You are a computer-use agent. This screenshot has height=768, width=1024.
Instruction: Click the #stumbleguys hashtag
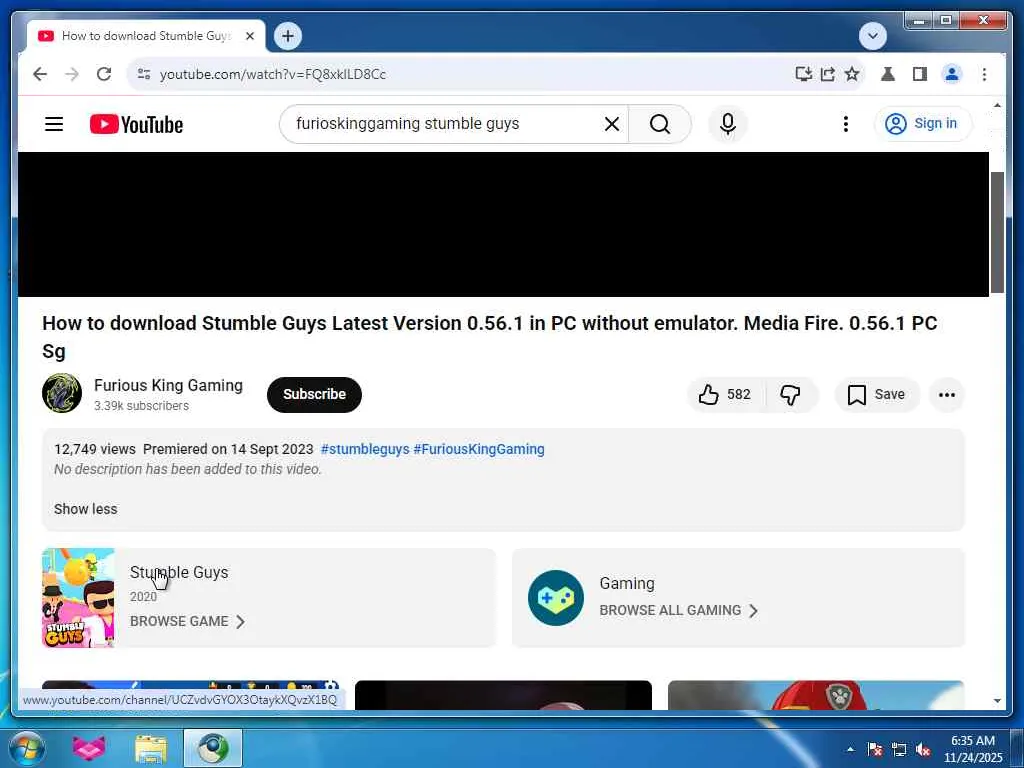click(365, 449)
